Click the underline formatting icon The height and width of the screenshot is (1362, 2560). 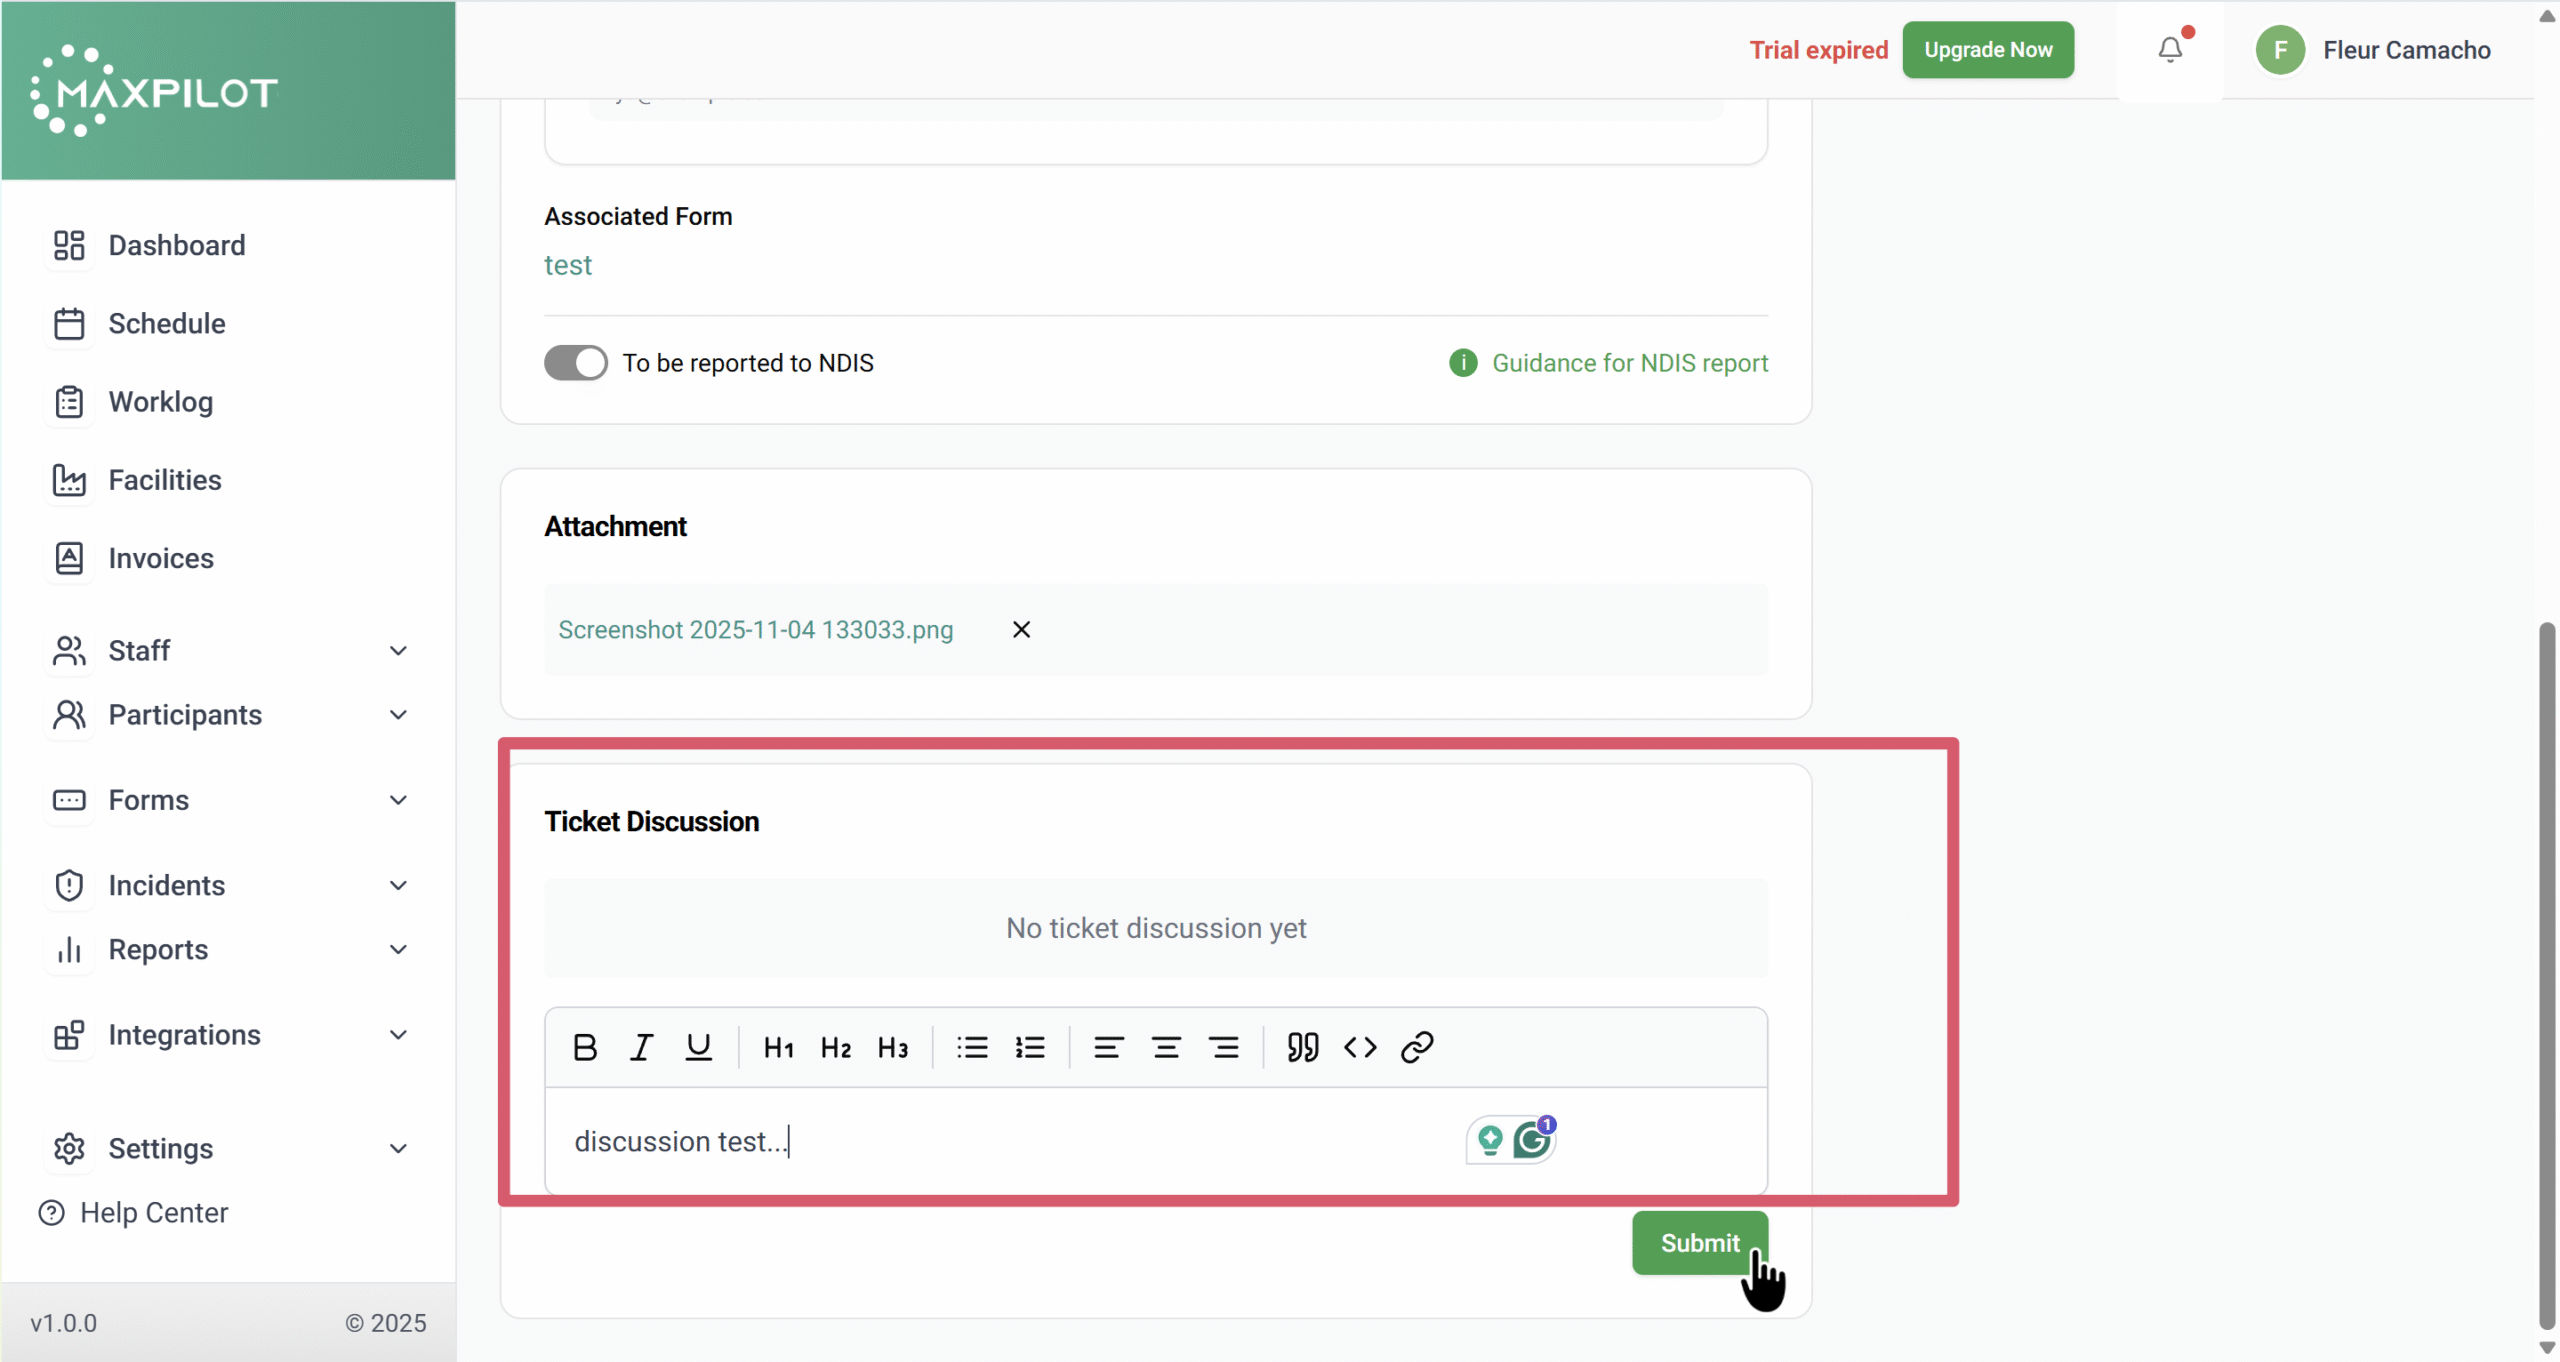coord(698,1047)
